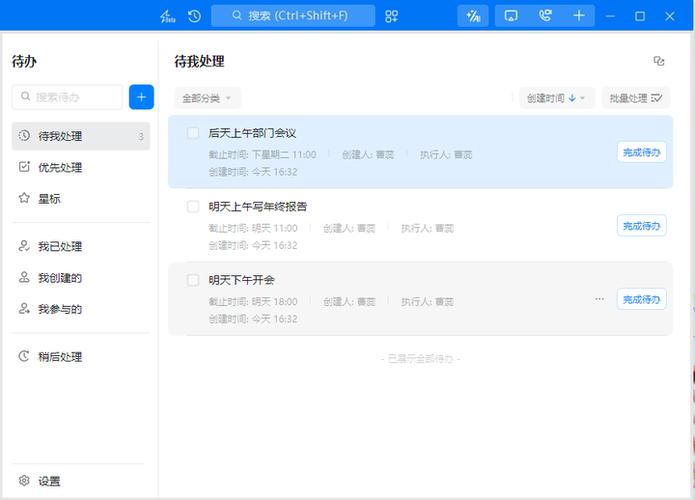Check the box for 后天上午部门会议
This screenshot has width=695, height=500.
tap(193, 133)
